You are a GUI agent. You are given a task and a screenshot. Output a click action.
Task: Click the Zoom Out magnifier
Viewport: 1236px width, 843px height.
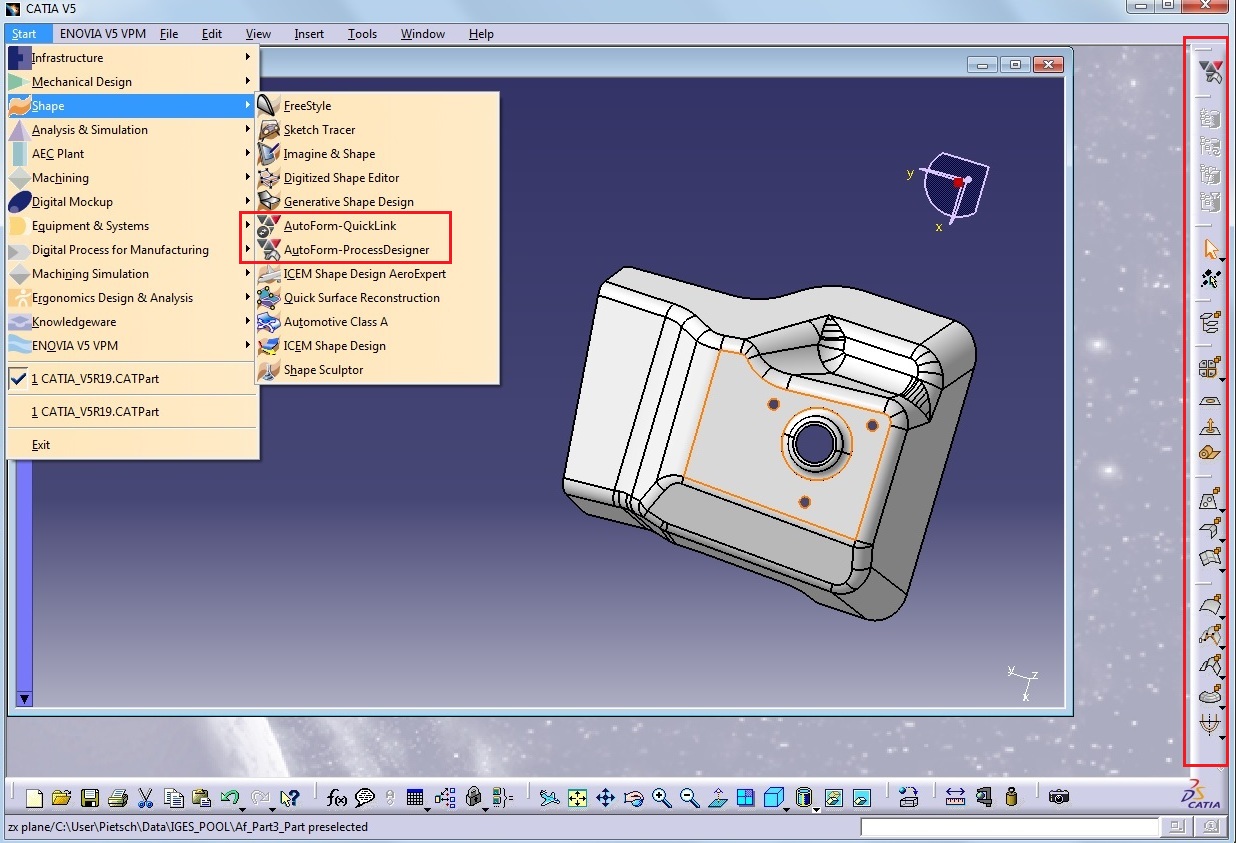click(x=689, y=798)
